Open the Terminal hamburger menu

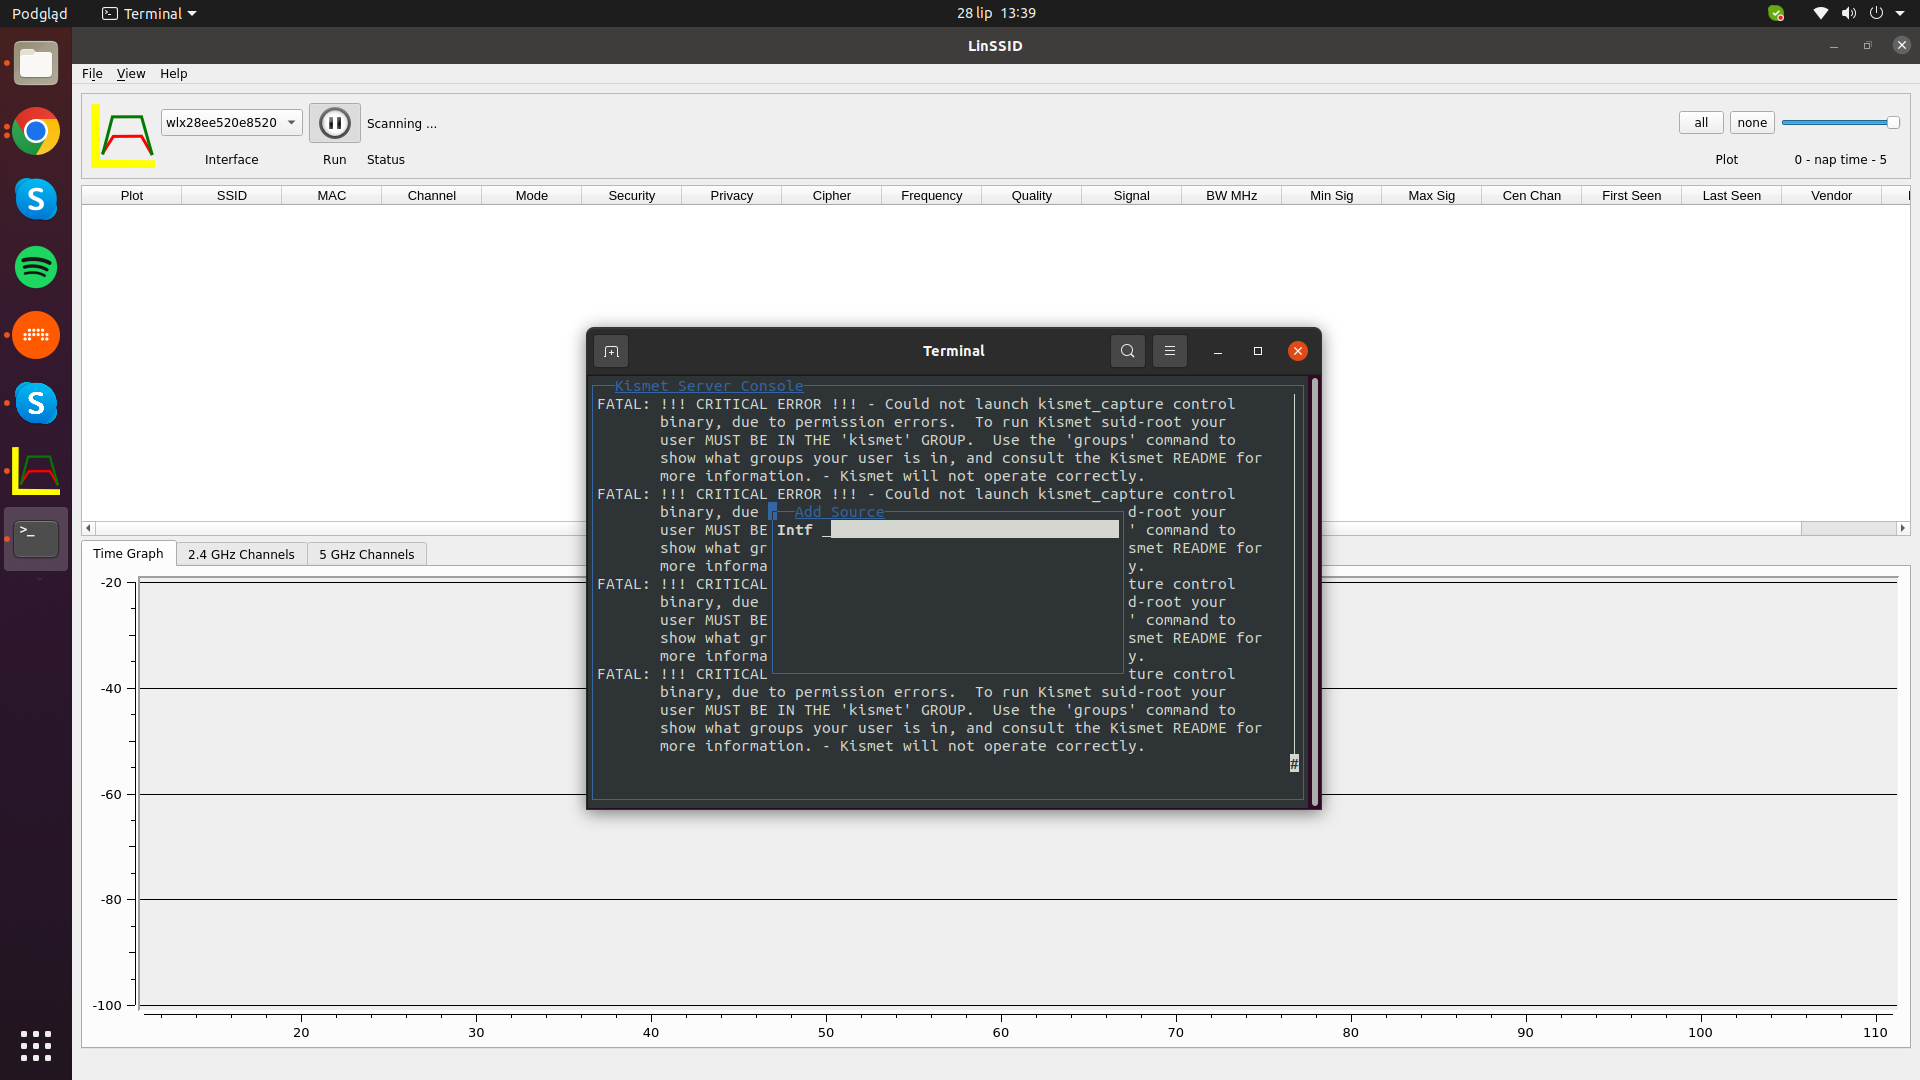(1170, 351)
